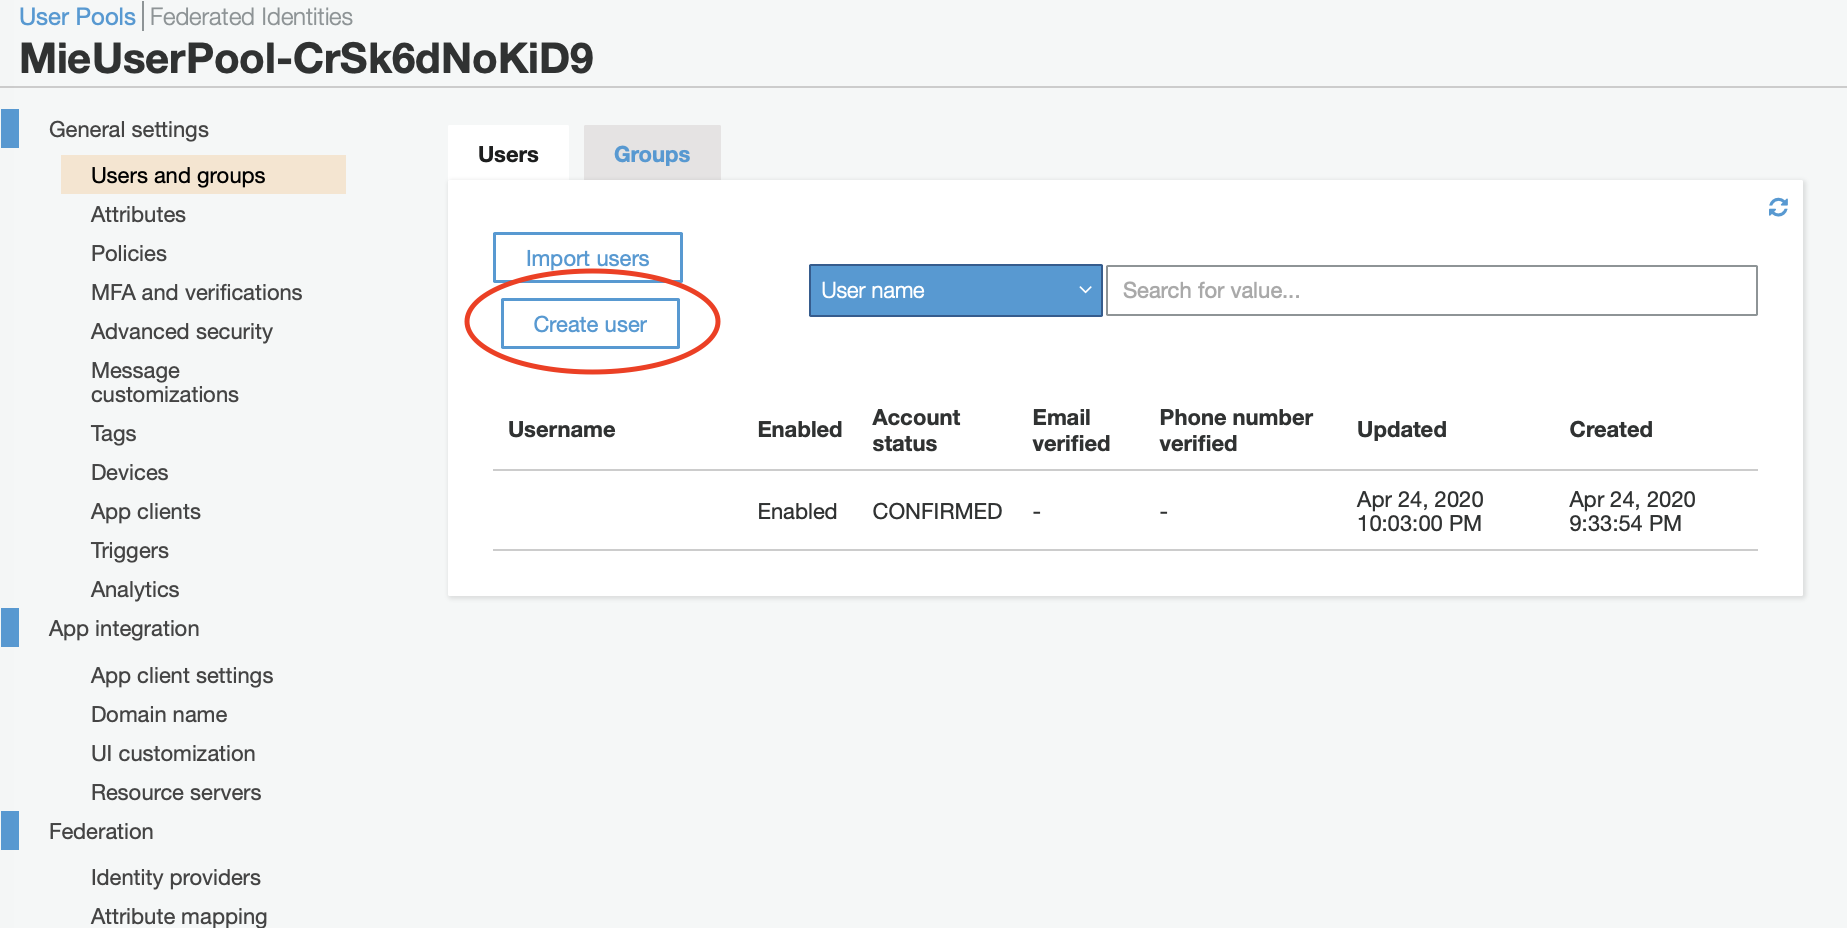1847x928 pixels.
Task: Click the Create user button
Action: pos(590,324)
